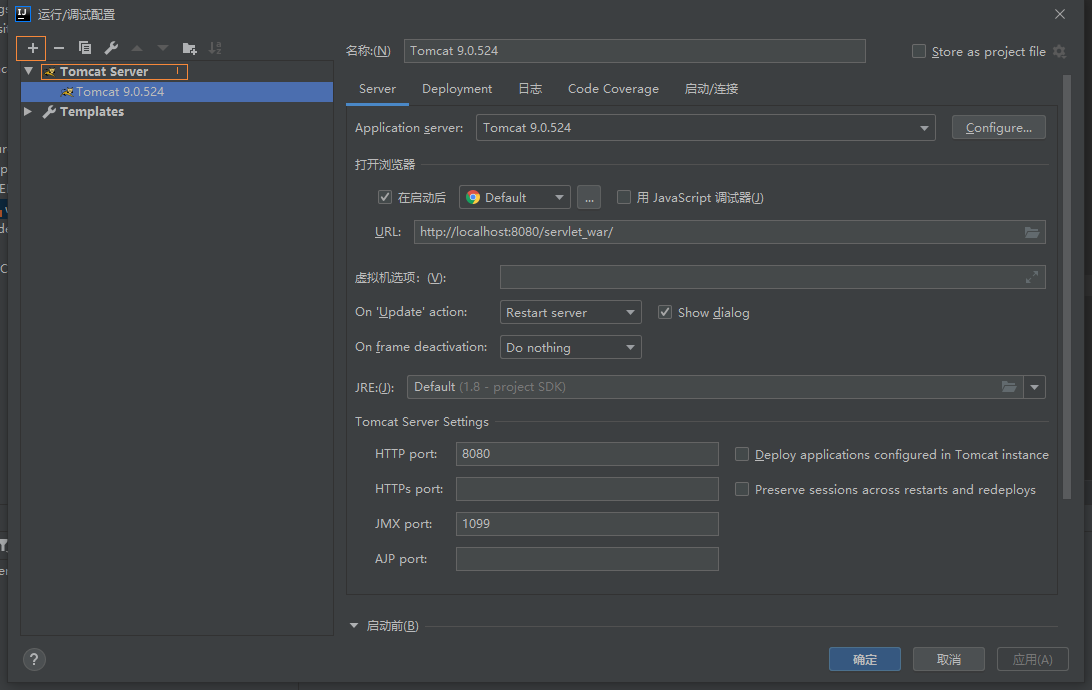Switch to the 日志 tab

coord(530,88)
